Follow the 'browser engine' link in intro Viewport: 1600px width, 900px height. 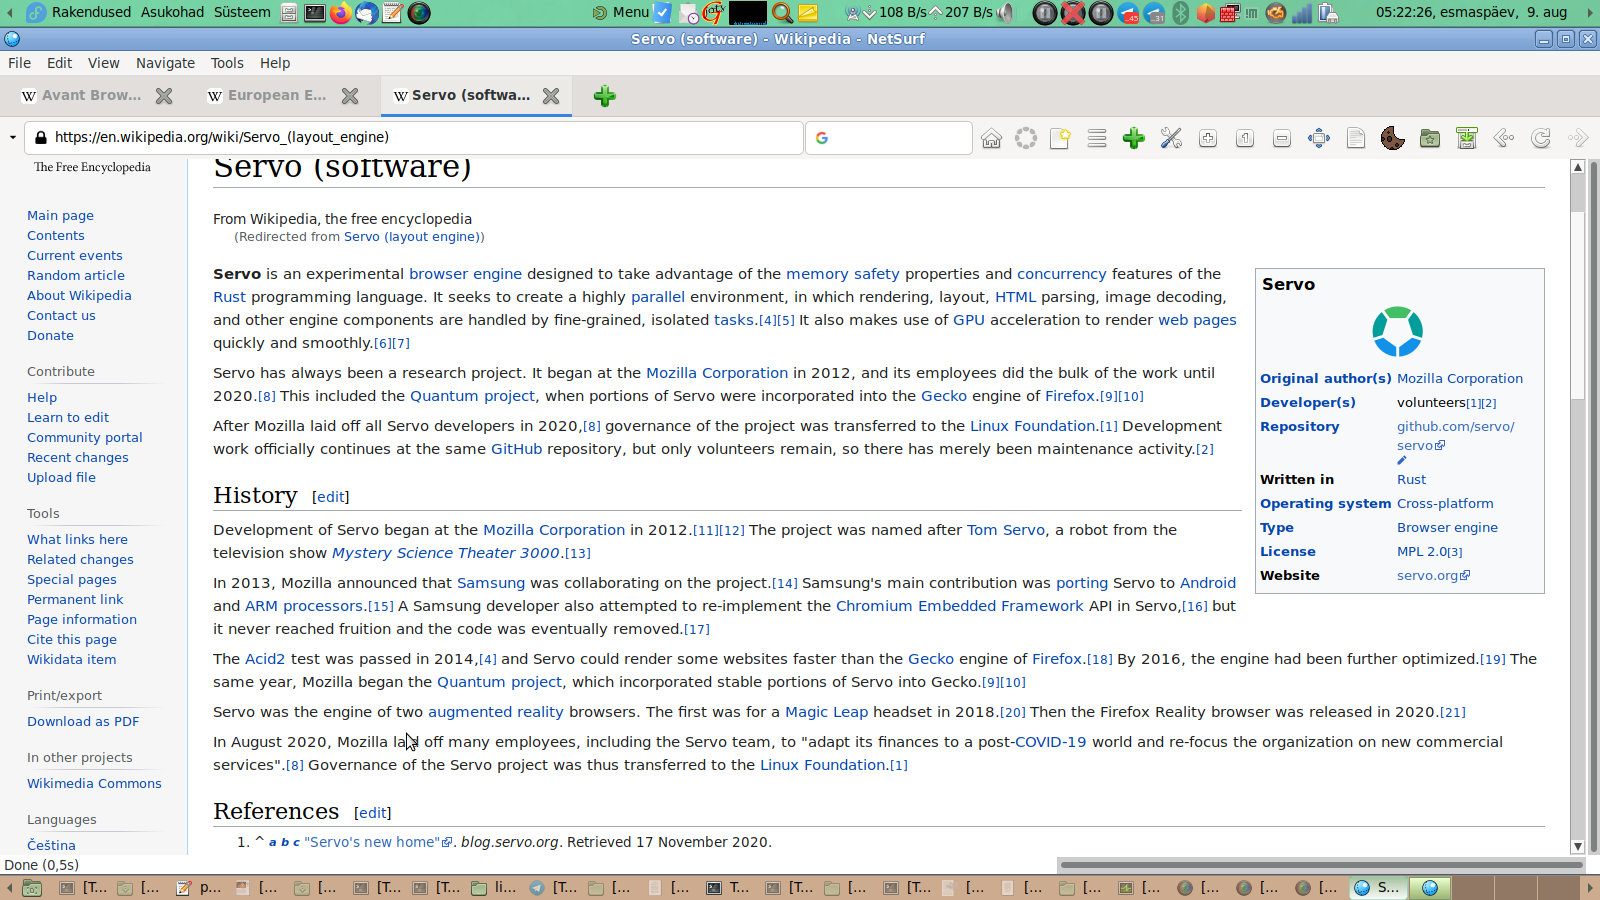465,274
